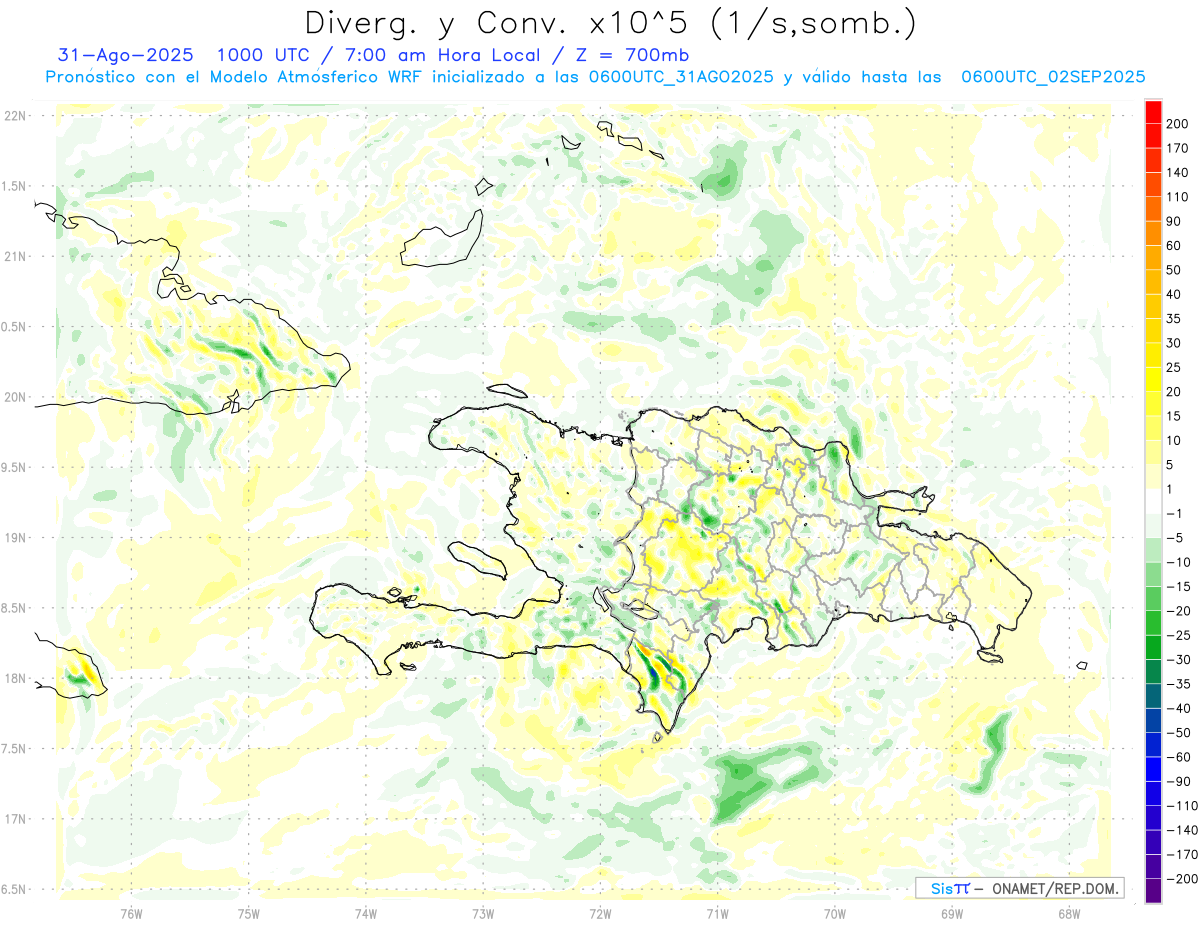Click the '20N' latitude label

coord(15,397)
